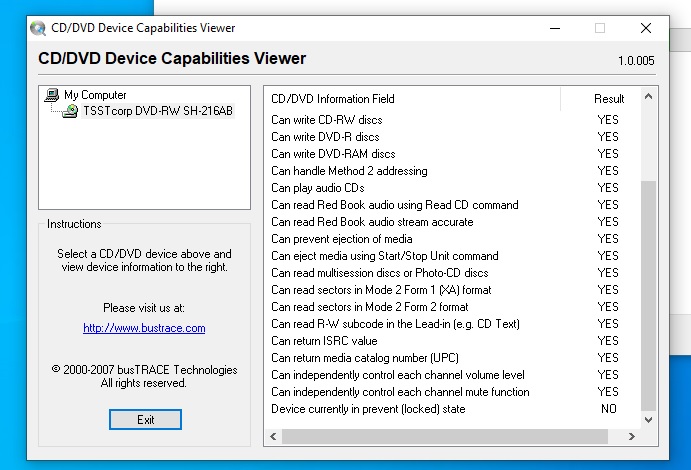
Task: Click the DVD drive icon in the tree
Action: tap(70, 111)
